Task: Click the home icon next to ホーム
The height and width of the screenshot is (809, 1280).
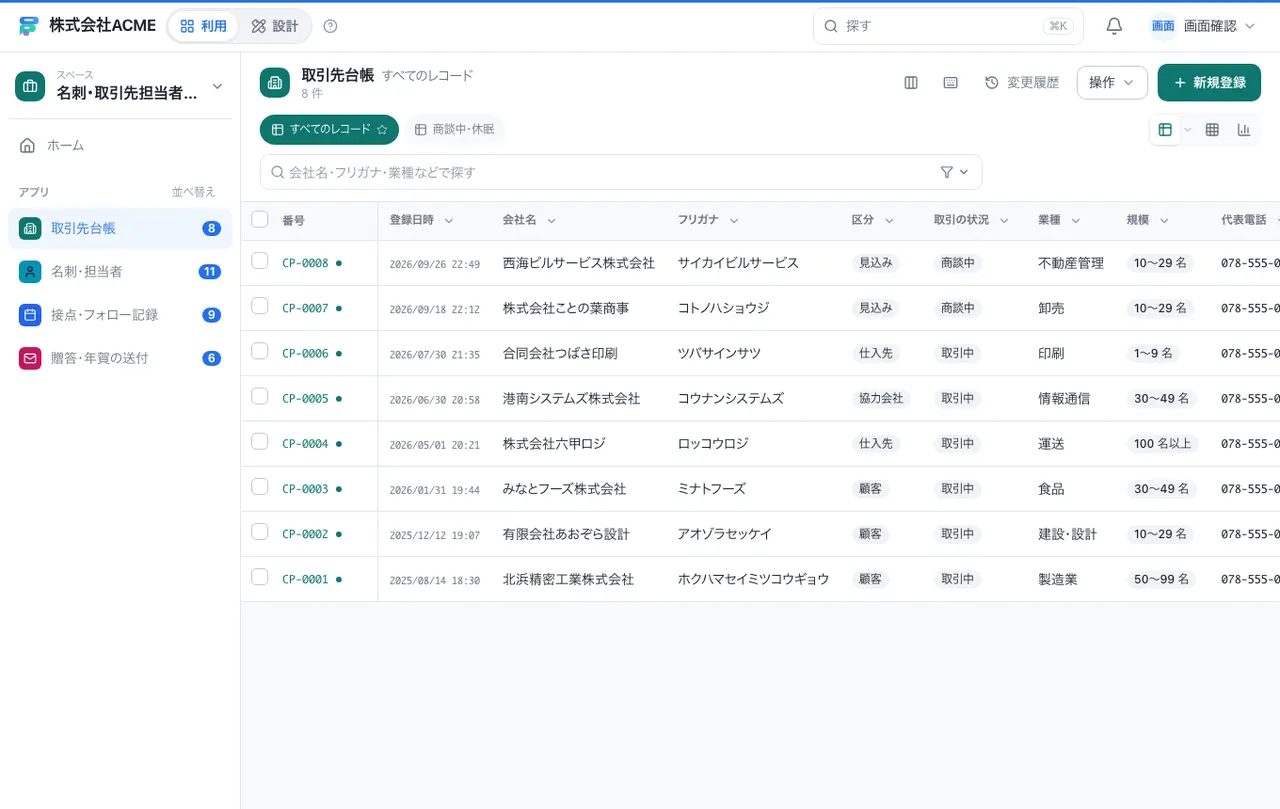Action: [x=28, y=145]
